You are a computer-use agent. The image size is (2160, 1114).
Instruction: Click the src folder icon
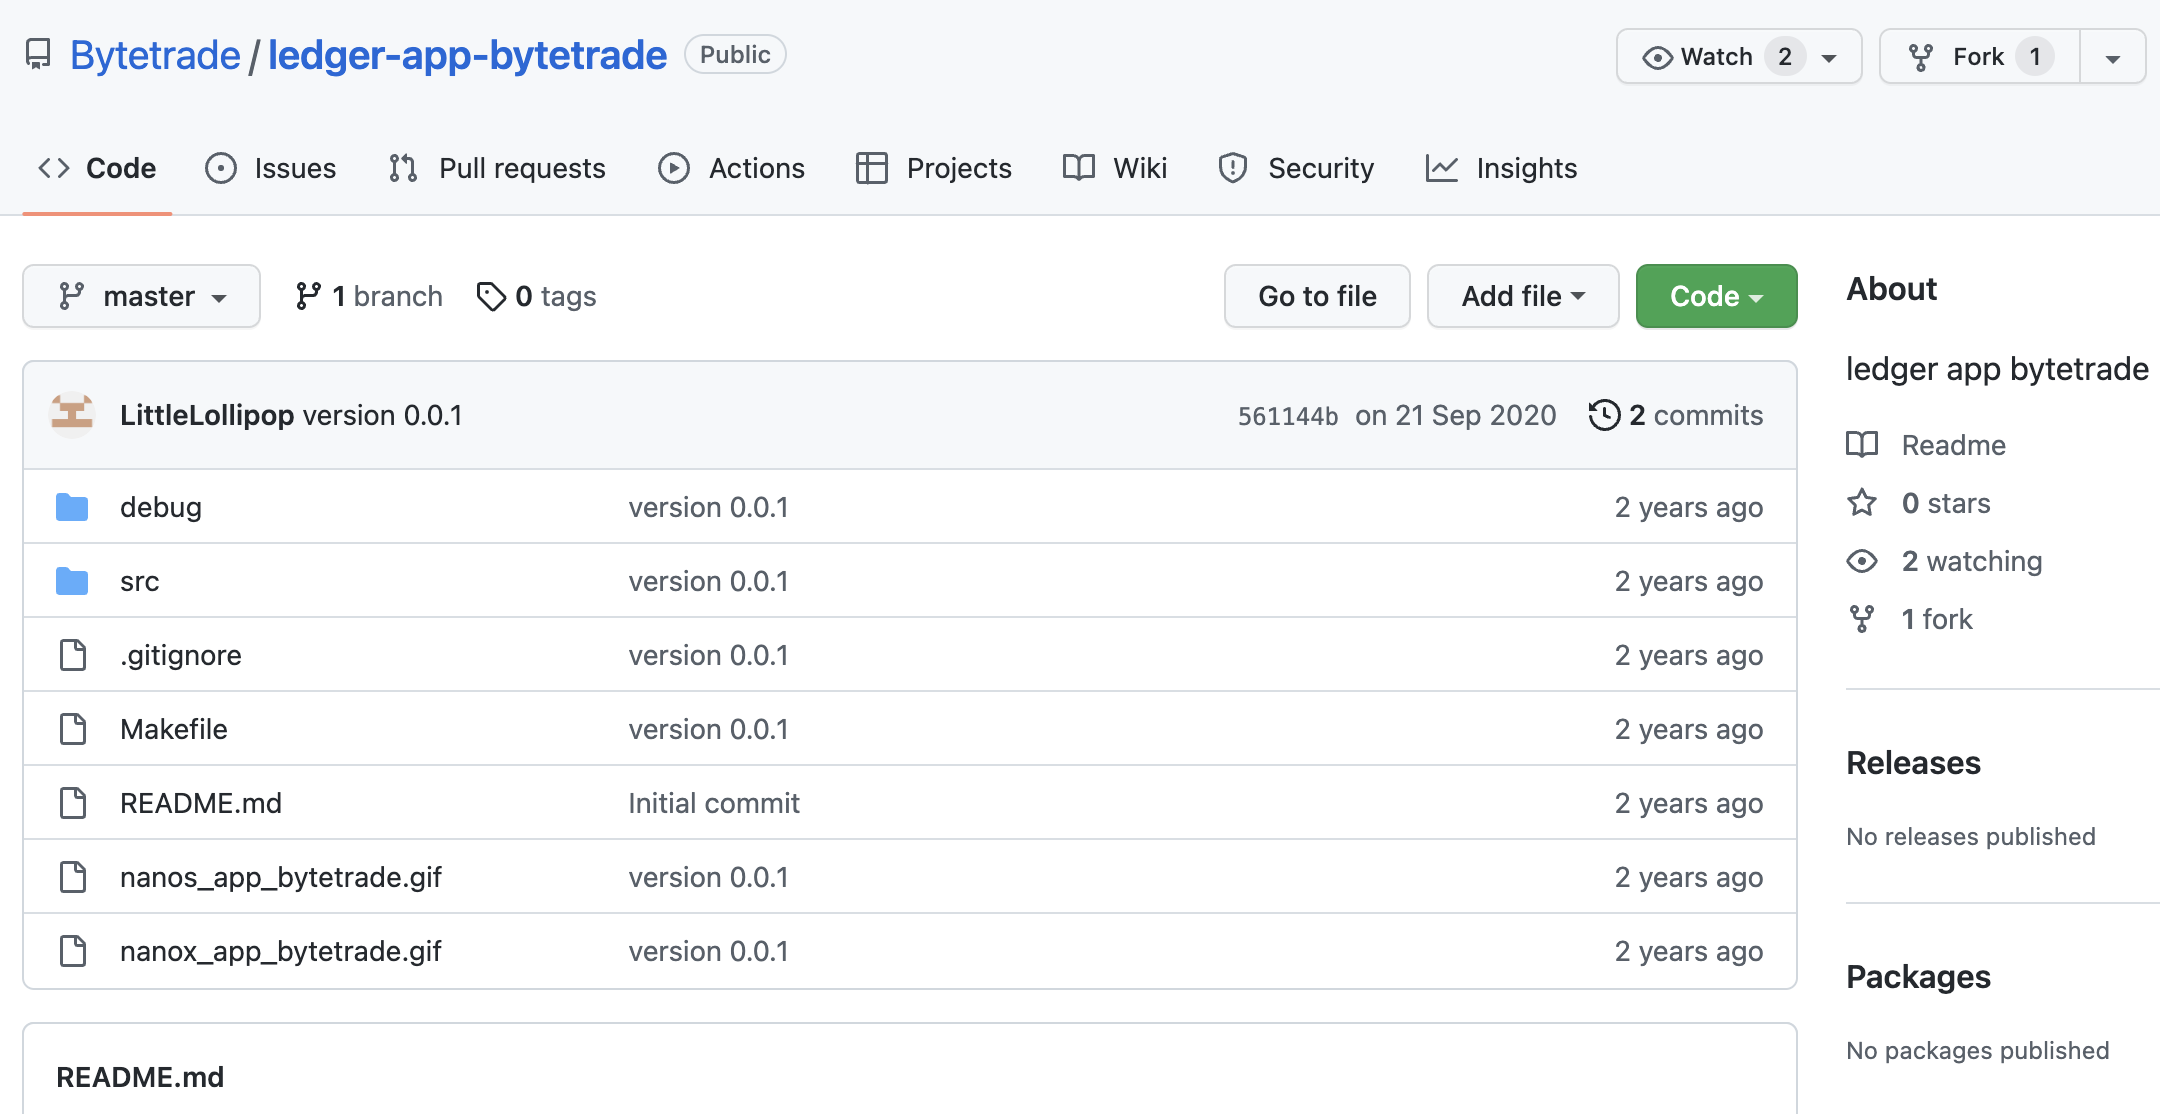click(72, 581)
